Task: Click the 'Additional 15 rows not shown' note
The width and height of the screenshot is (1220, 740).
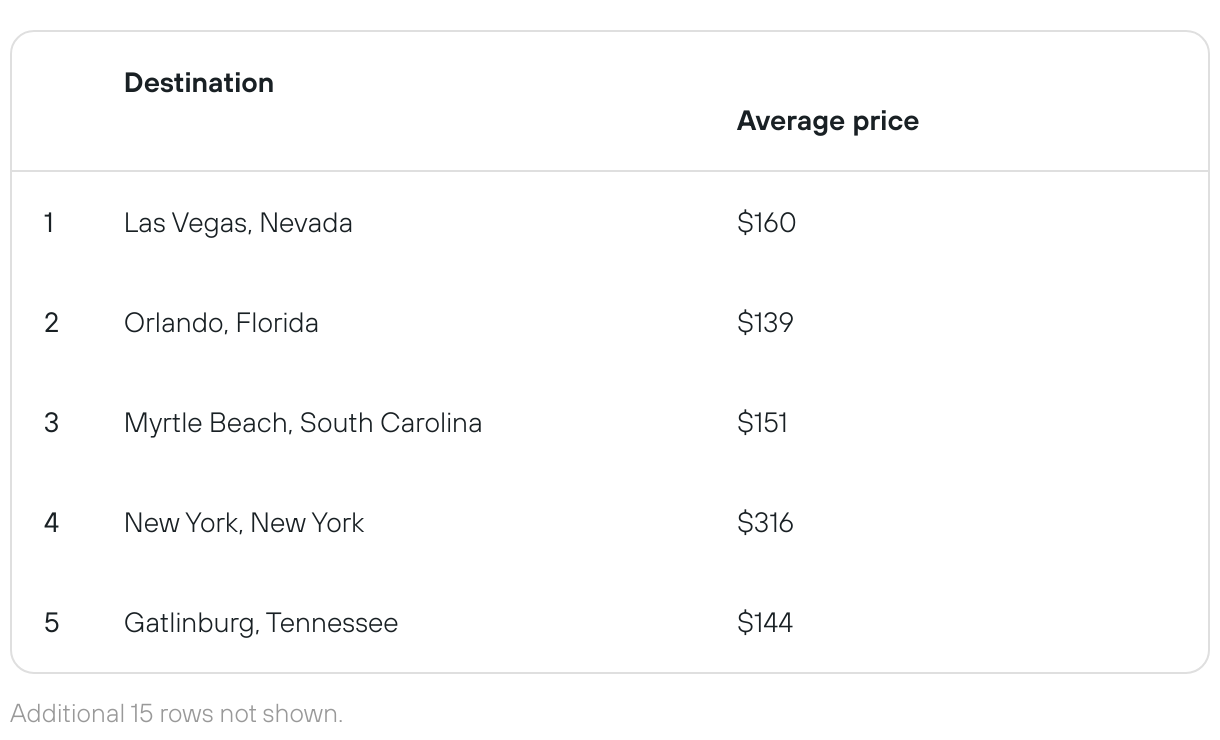Action: pos(176,713)
